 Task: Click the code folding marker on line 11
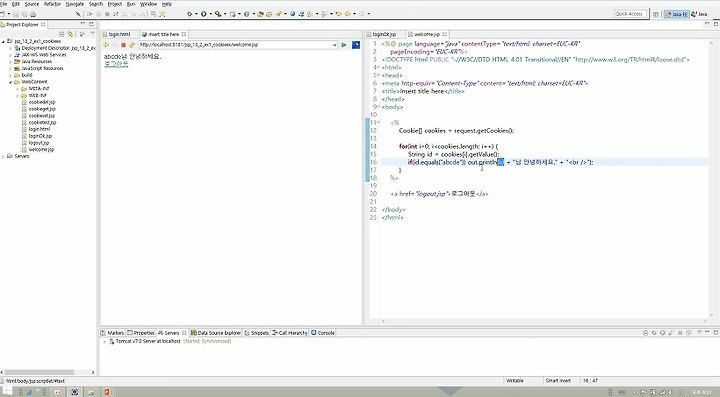(x=378, y=123)
